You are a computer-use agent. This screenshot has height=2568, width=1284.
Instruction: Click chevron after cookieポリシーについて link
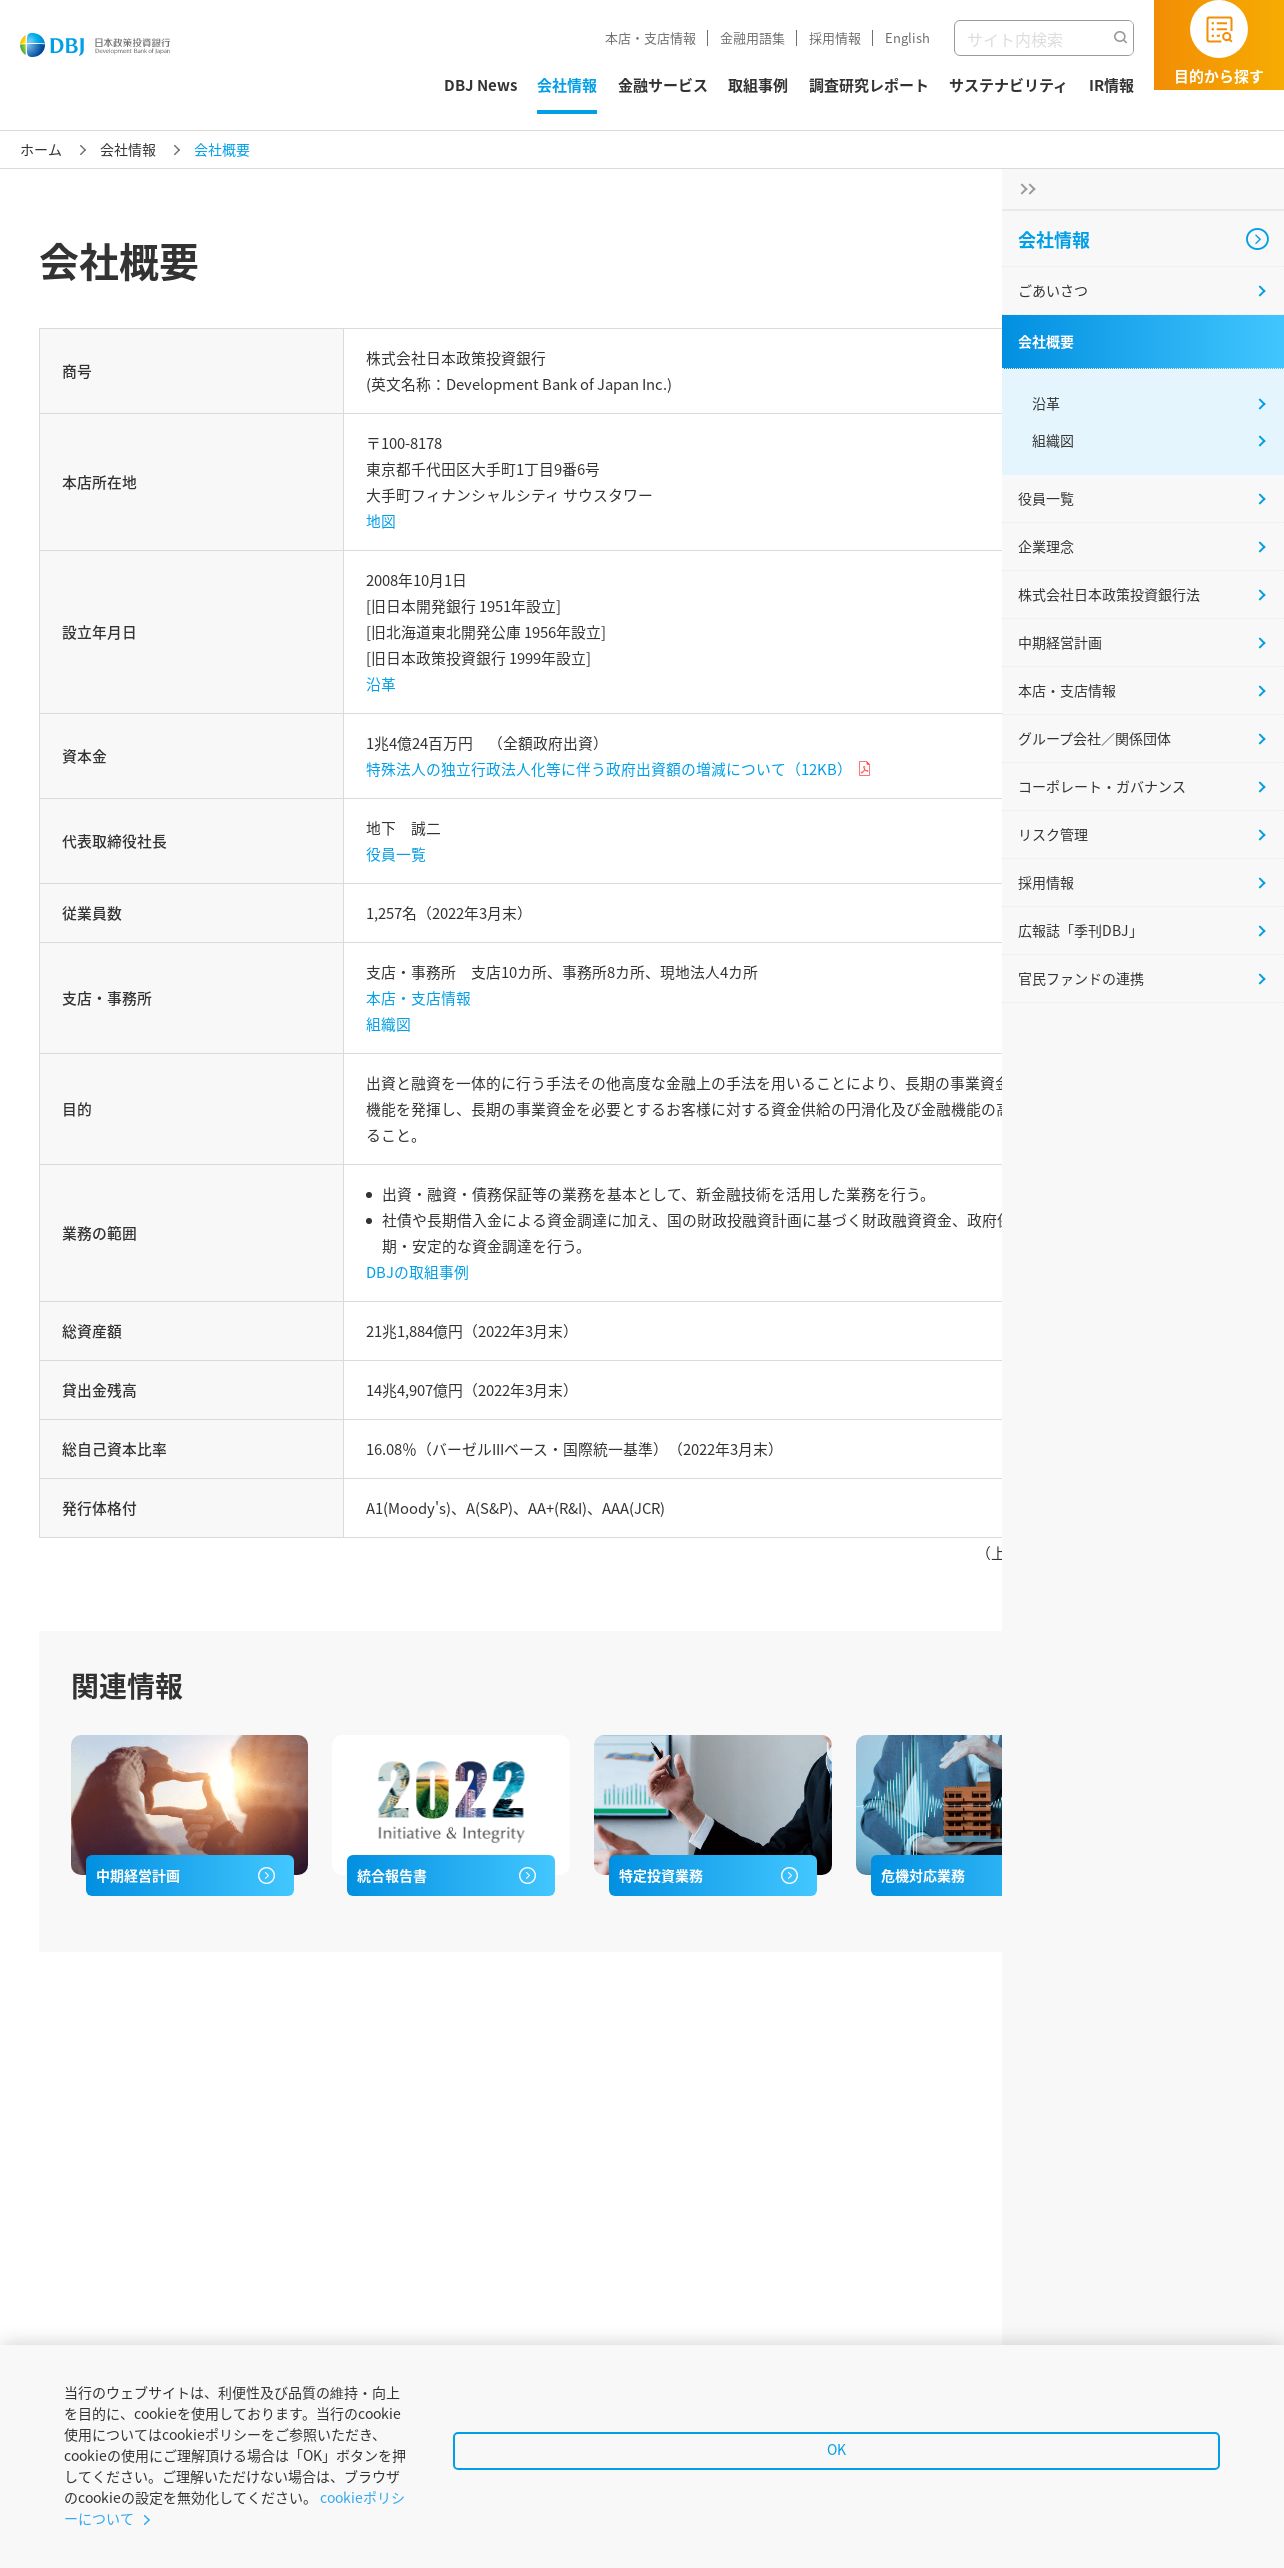147,2520
